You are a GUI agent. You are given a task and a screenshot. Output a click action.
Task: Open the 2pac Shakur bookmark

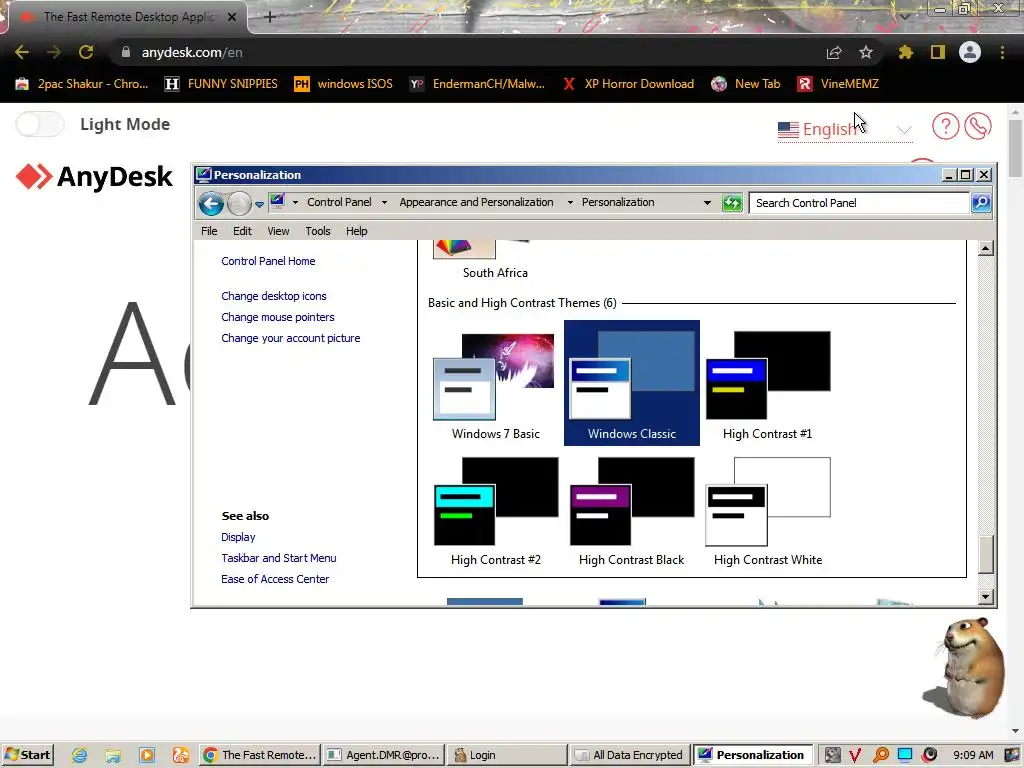(x=82, y=84)
